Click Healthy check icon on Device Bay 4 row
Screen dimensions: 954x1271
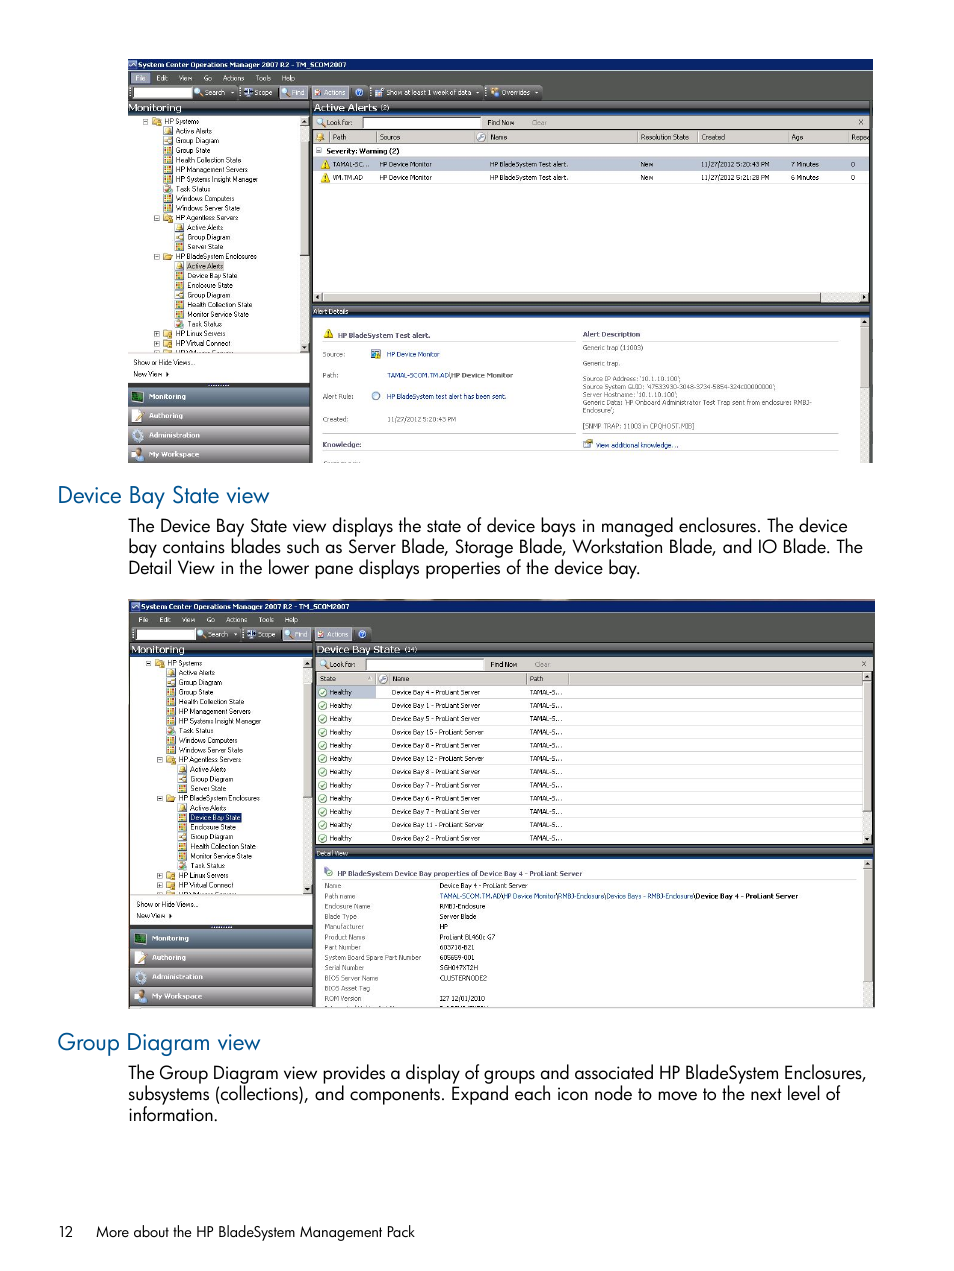pyautogui.click(x=323, y=692)
